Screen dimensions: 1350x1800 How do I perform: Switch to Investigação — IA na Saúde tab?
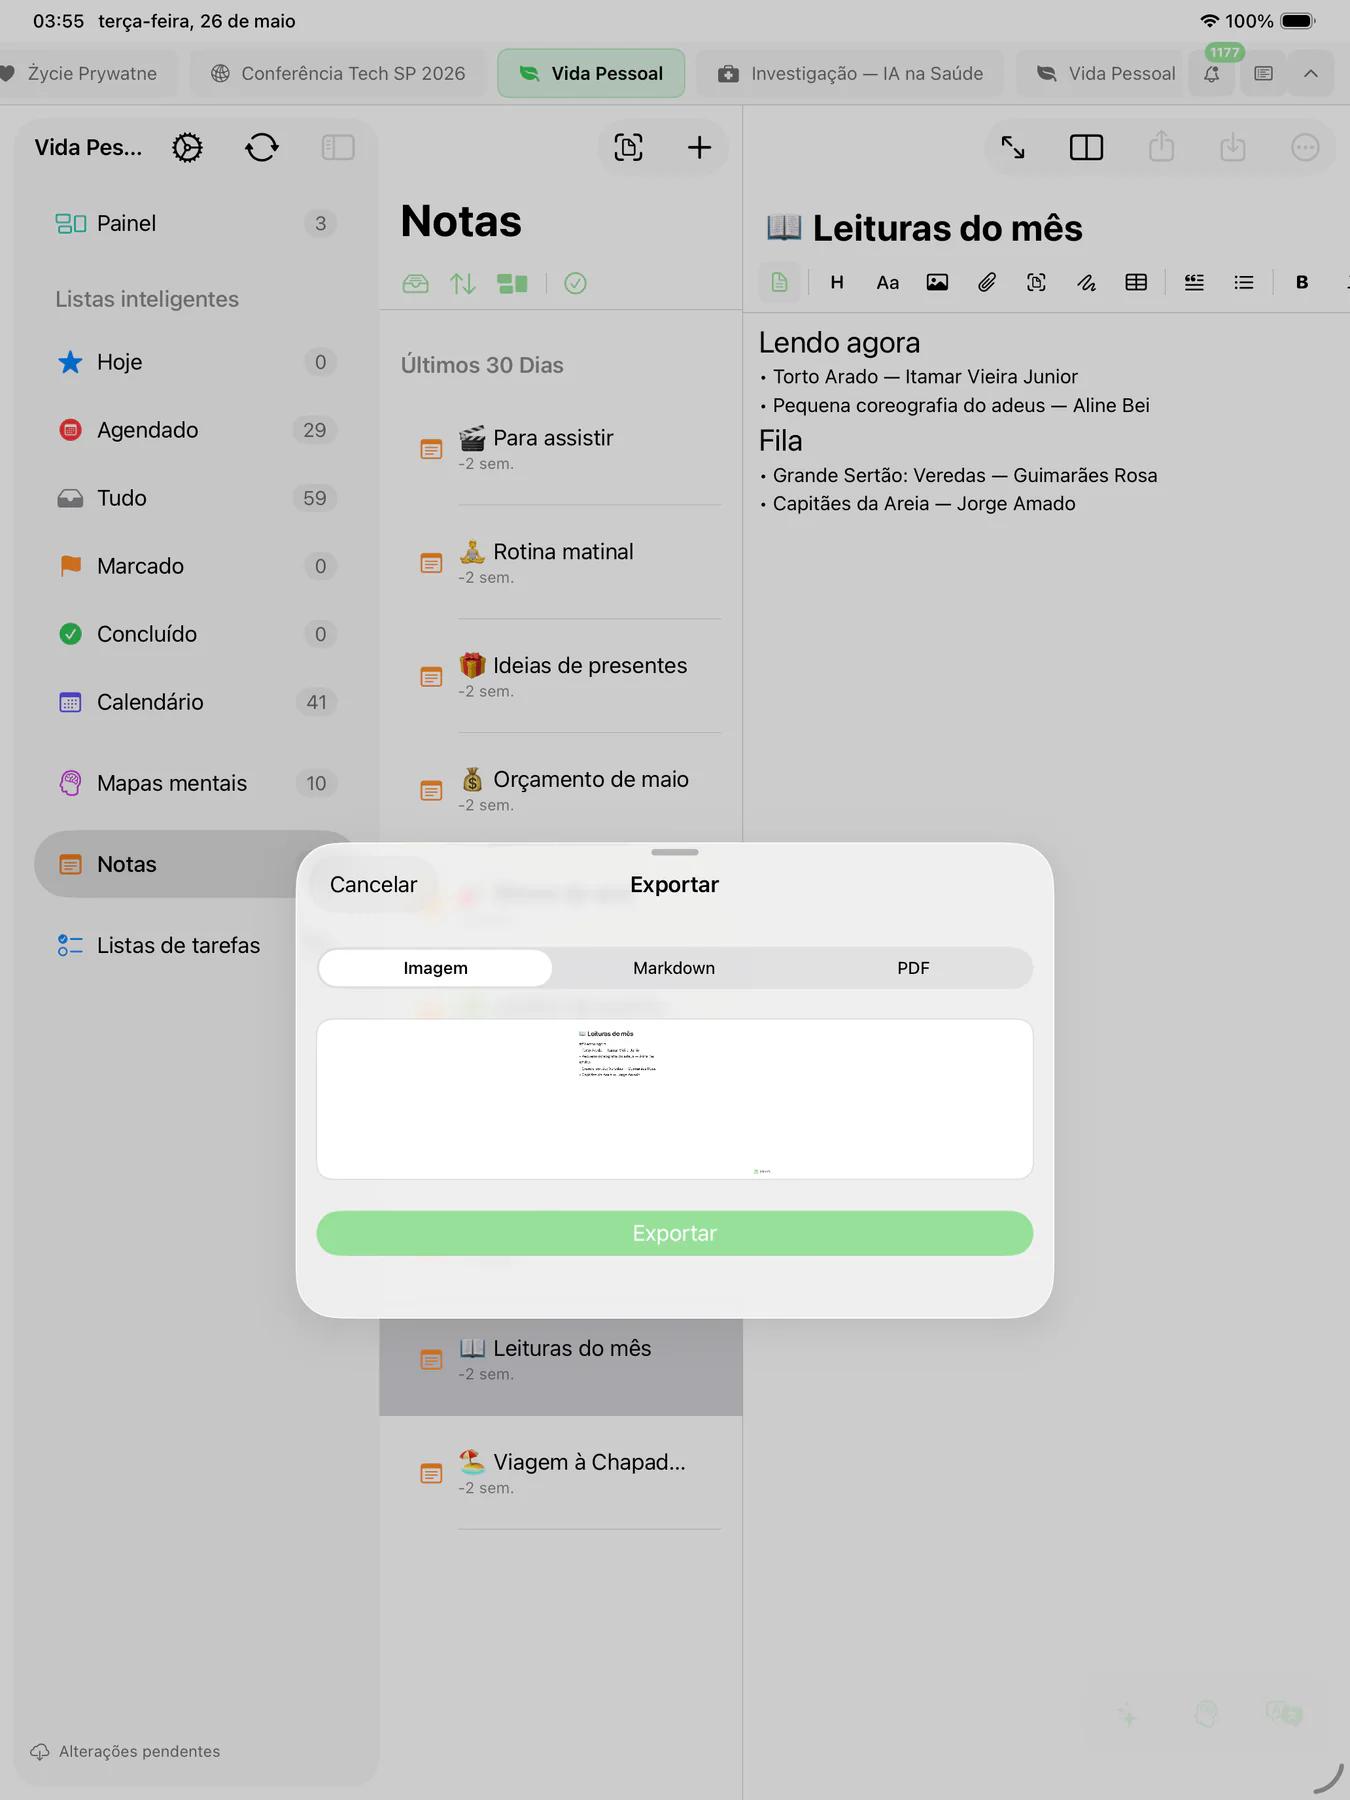[x=850, y=73]
